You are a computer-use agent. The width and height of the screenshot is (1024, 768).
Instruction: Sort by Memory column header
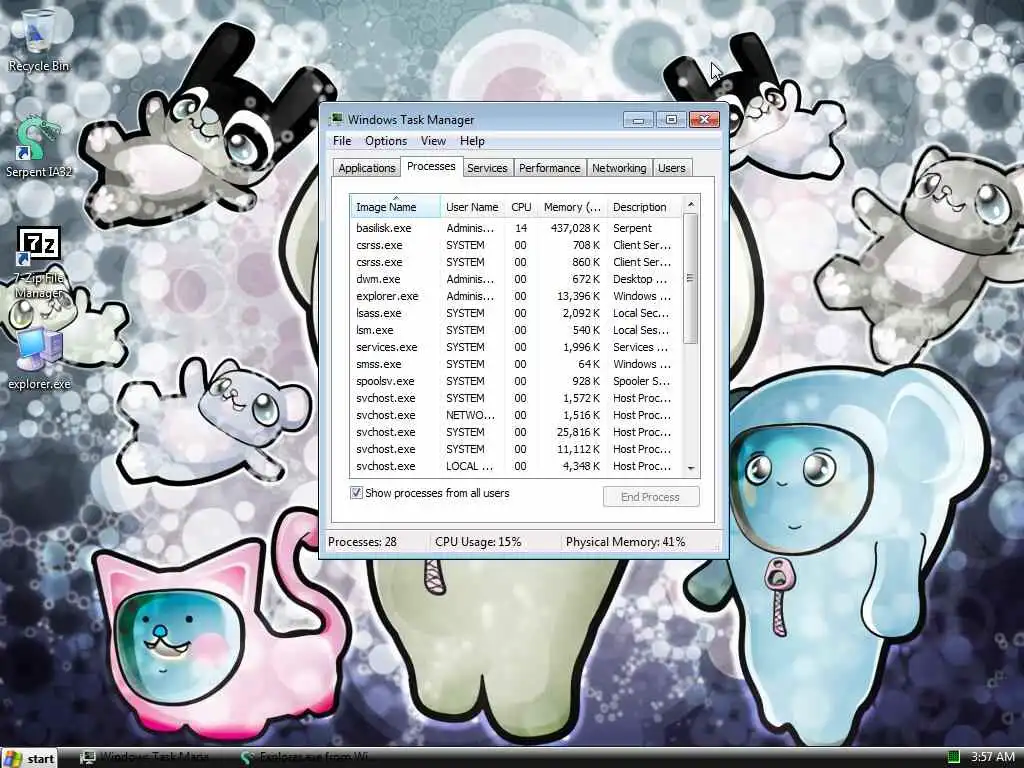571,207
